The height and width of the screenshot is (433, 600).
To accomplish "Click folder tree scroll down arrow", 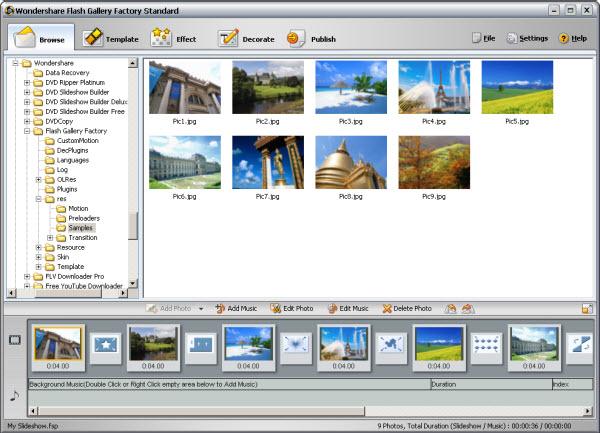I will pos(132,283).
